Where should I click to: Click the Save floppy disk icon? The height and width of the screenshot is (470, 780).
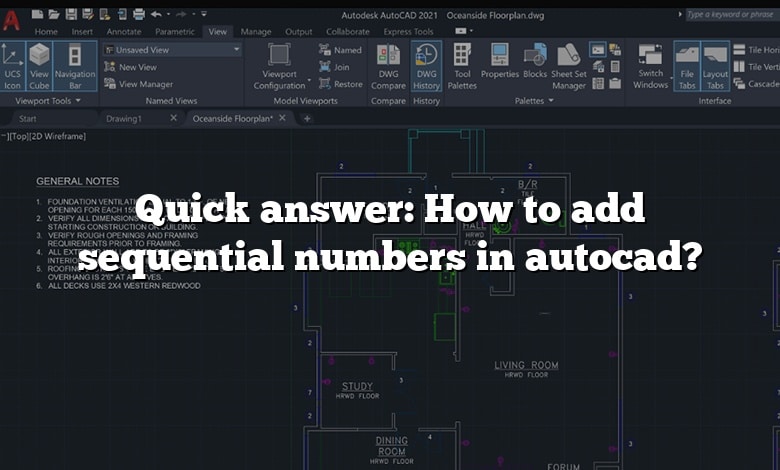point(71,14)
